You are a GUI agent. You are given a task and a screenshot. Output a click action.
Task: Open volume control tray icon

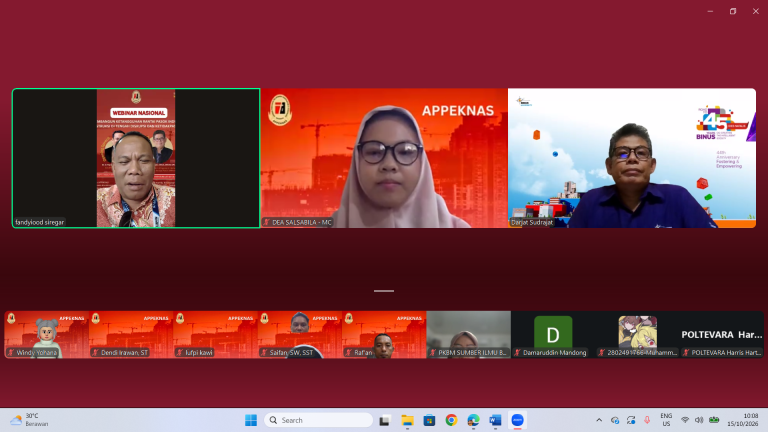tap(699, 420)
